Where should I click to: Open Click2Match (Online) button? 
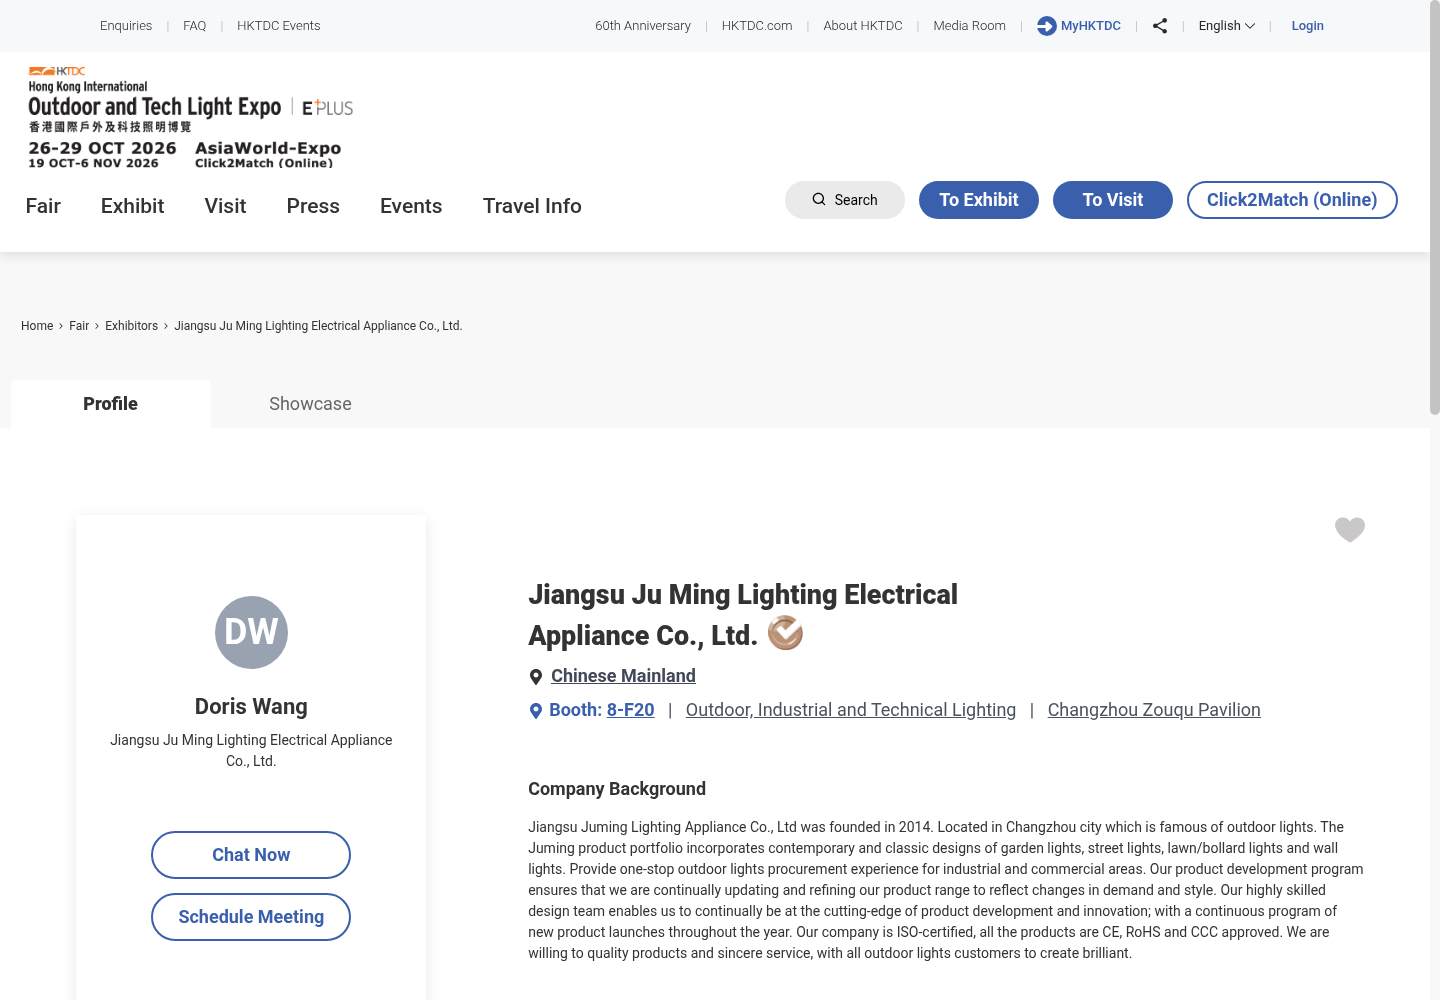(1292, 200)
